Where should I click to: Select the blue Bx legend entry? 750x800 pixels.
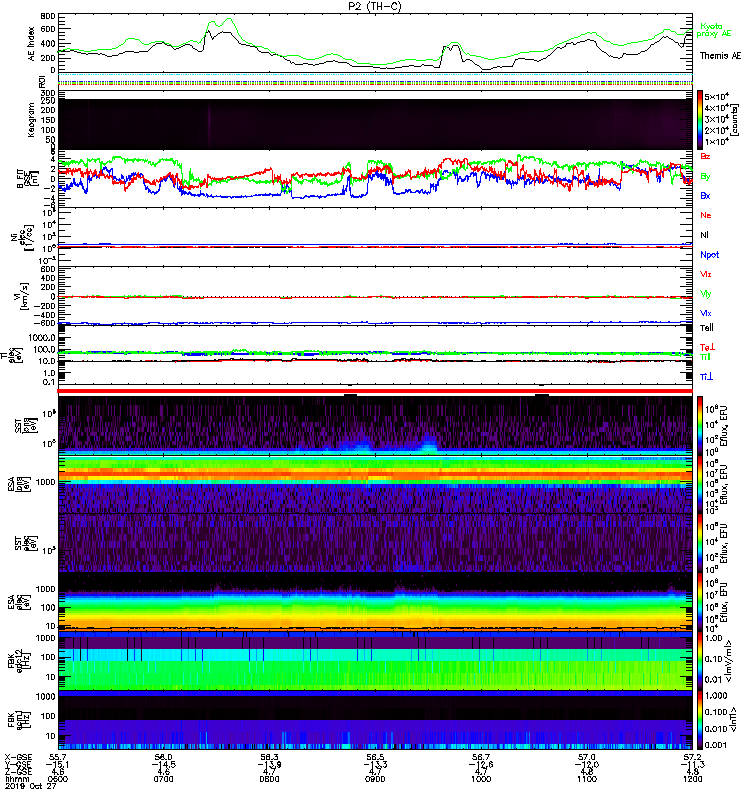705,195
